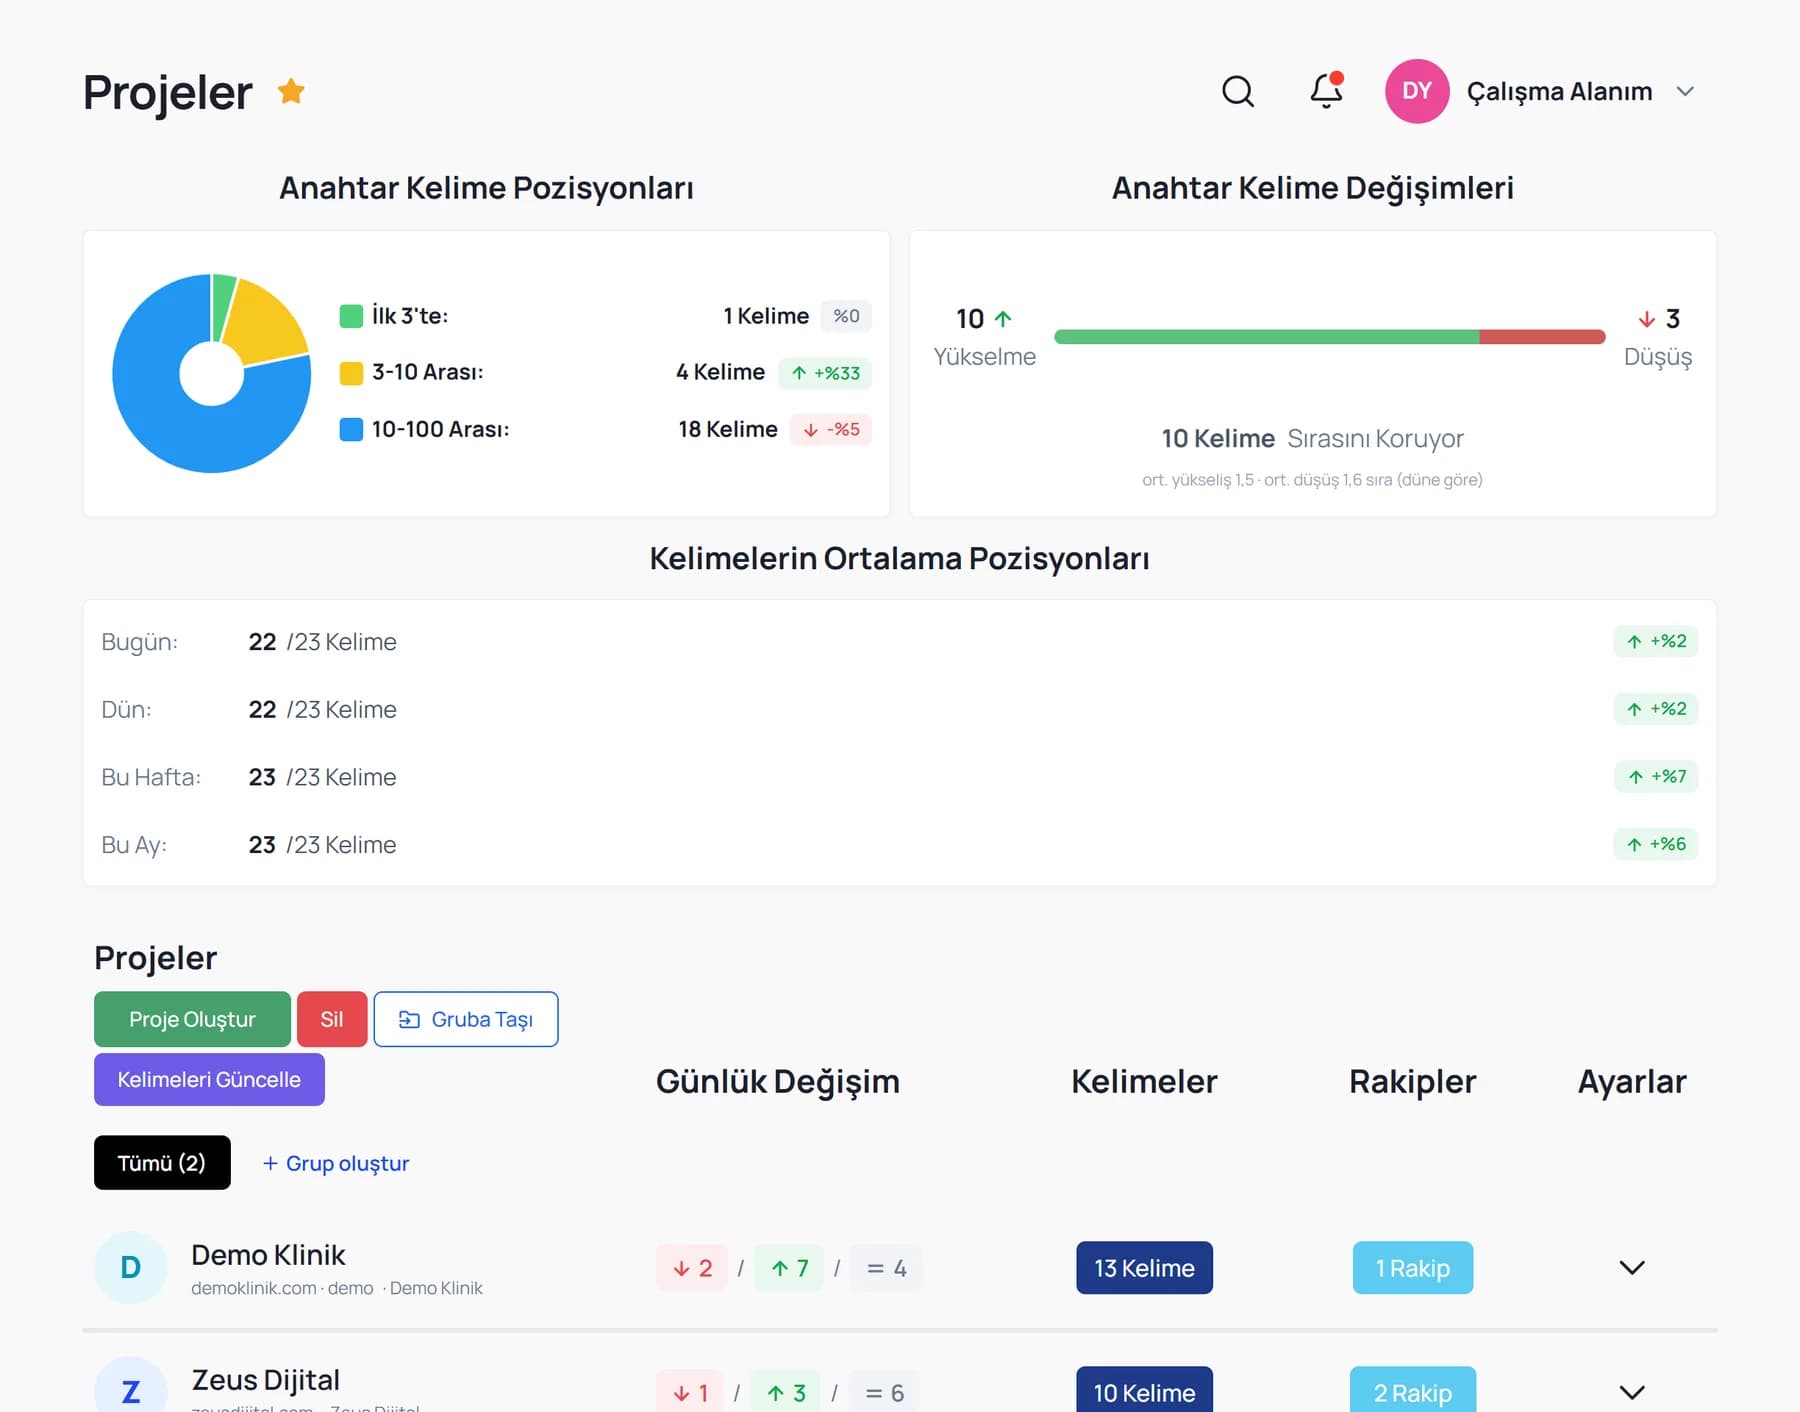
Task: Click the green İlk 3'te legend swatch
Action: [351, 316]
